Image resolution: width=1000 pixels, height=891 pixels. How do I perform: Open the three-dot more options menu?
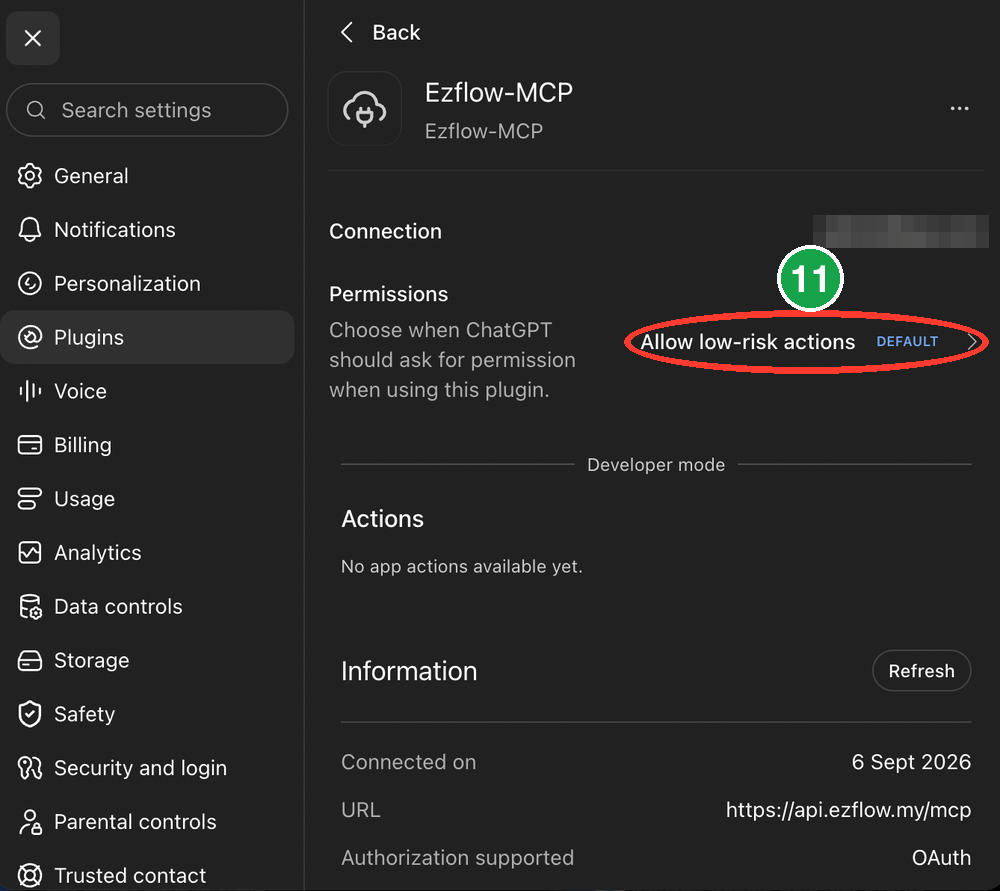click(x=959, y=108)
